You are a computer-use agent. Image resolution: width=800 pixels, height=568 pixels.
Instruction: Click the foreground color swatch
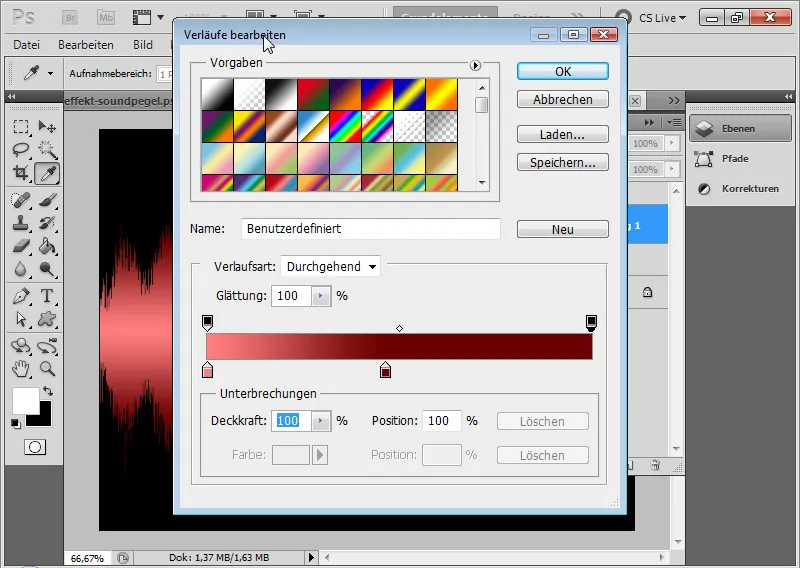tap(24, 400)
